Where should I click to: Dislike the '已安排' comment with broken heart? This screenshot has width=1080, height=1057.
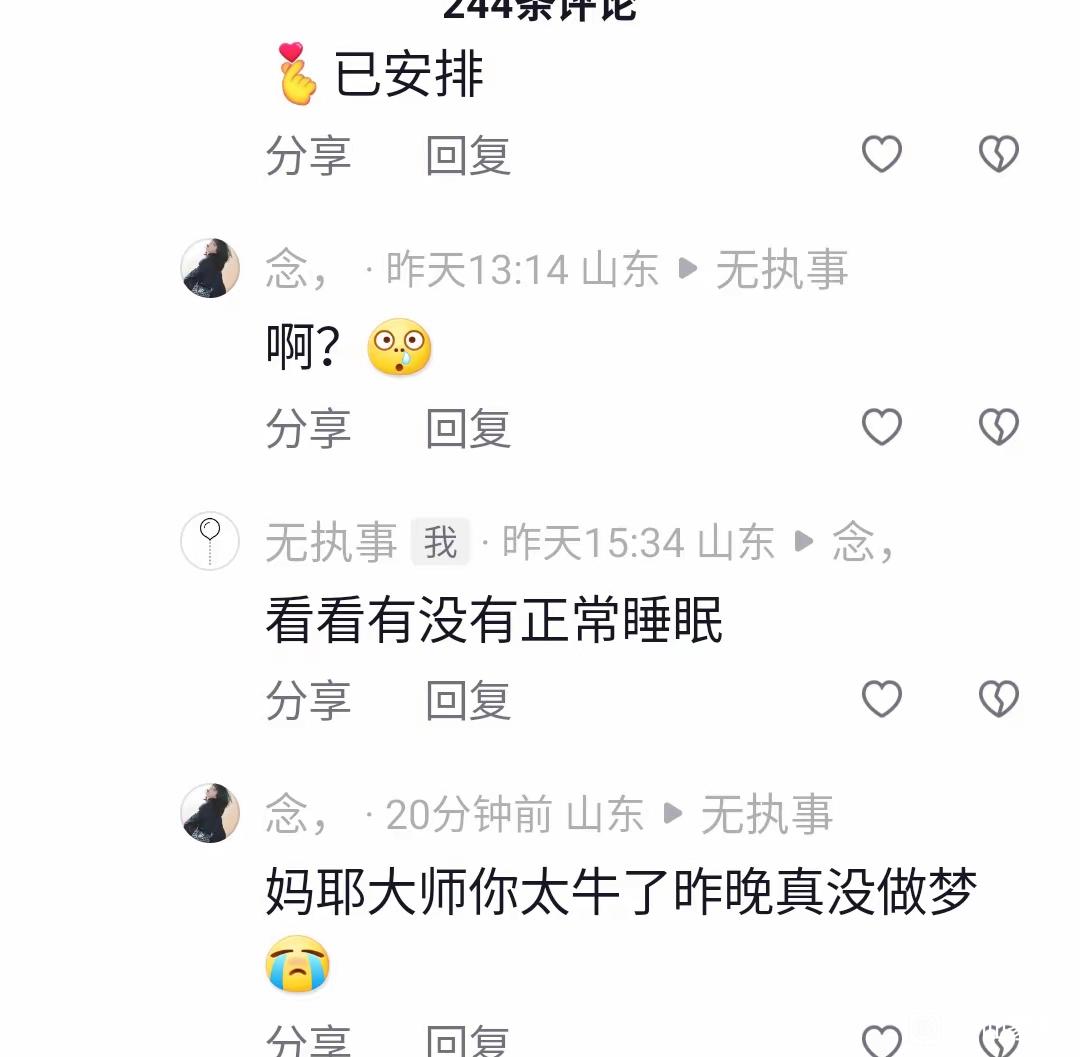(x=999, y=153)
